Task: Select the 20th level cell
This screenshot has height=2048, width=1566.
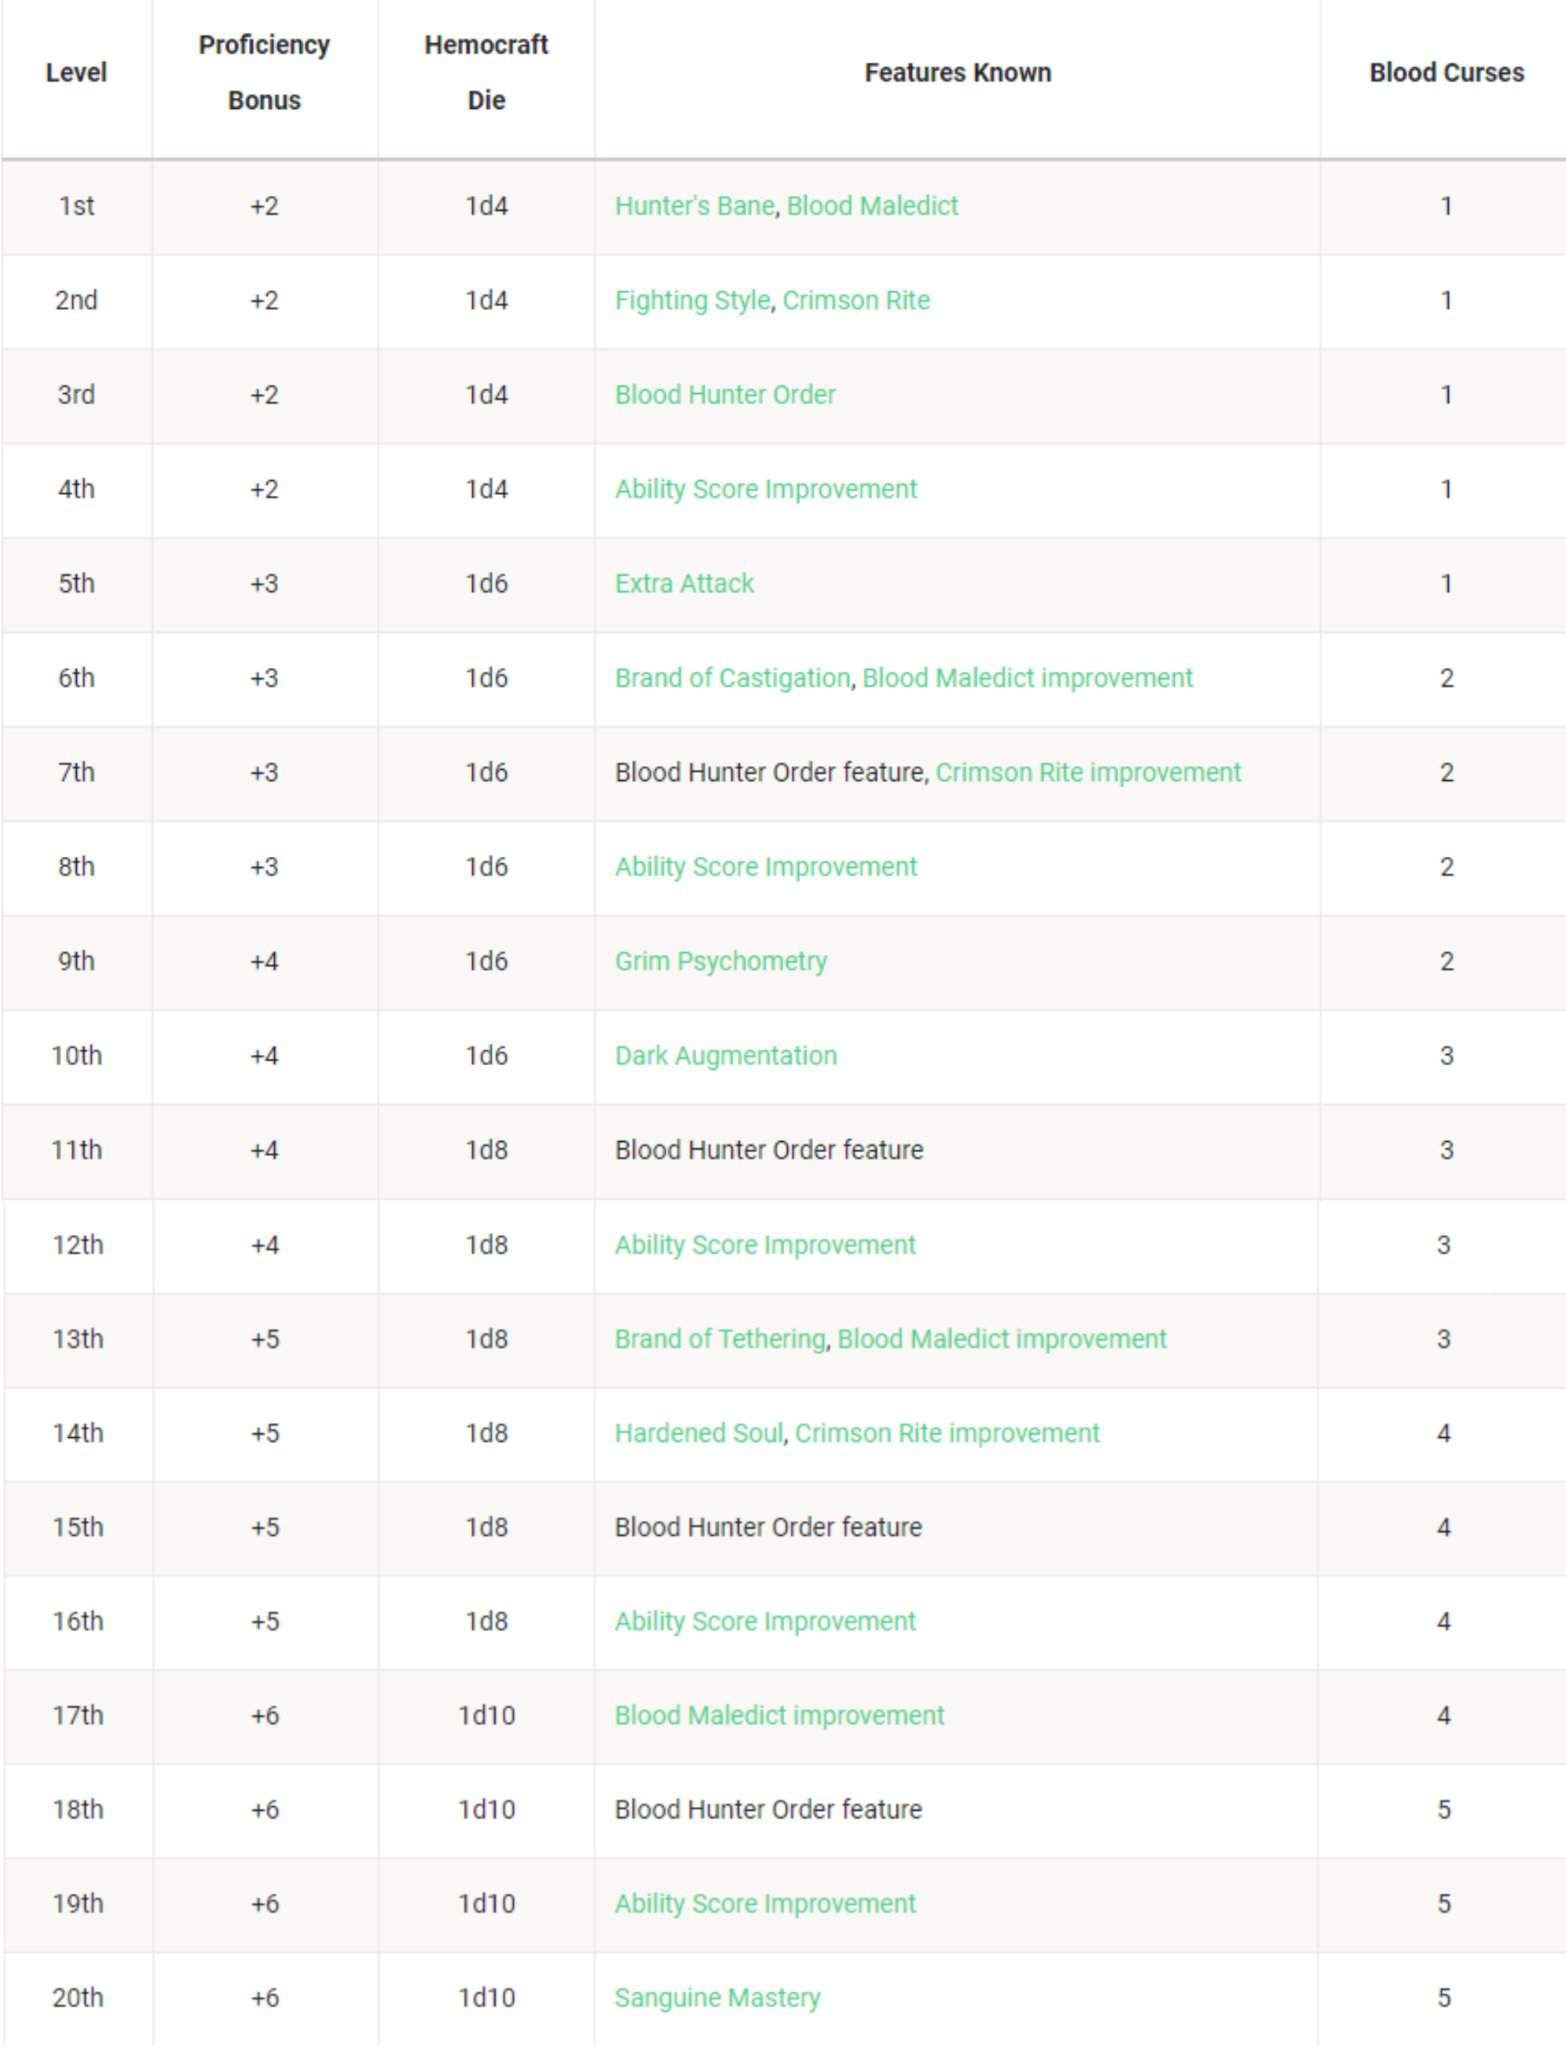Action: (x=77, y=1998)
